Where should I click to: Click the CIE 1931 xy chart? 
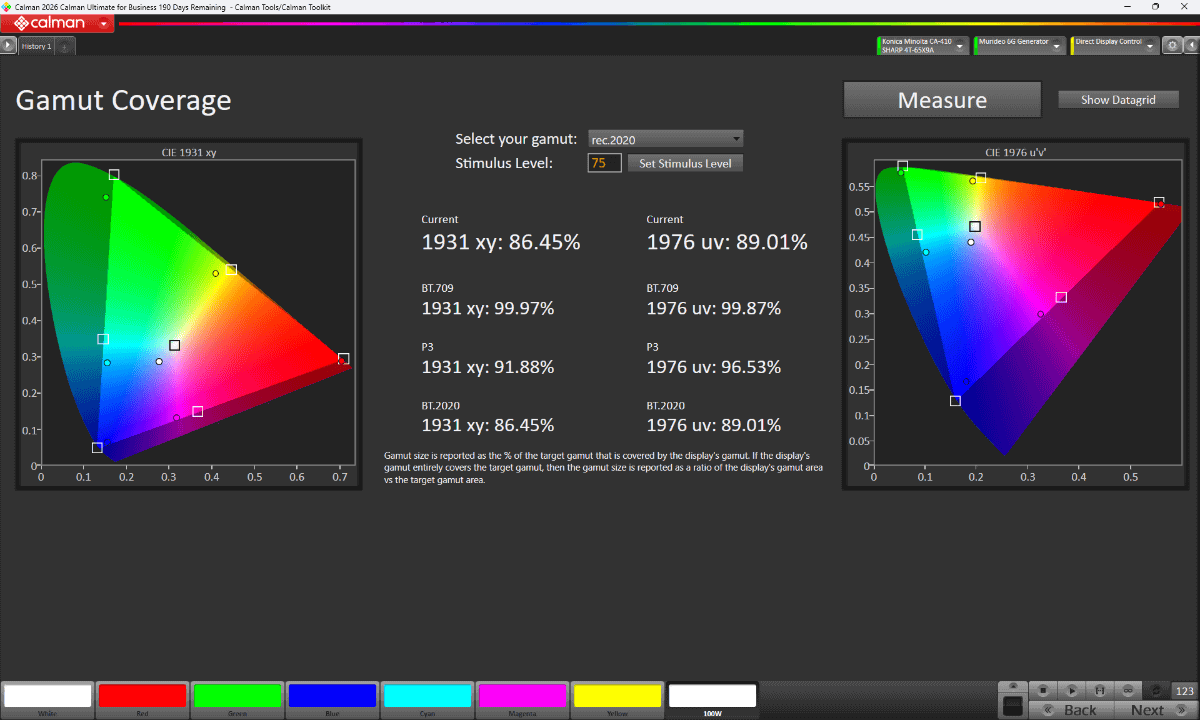pos(189,313)
